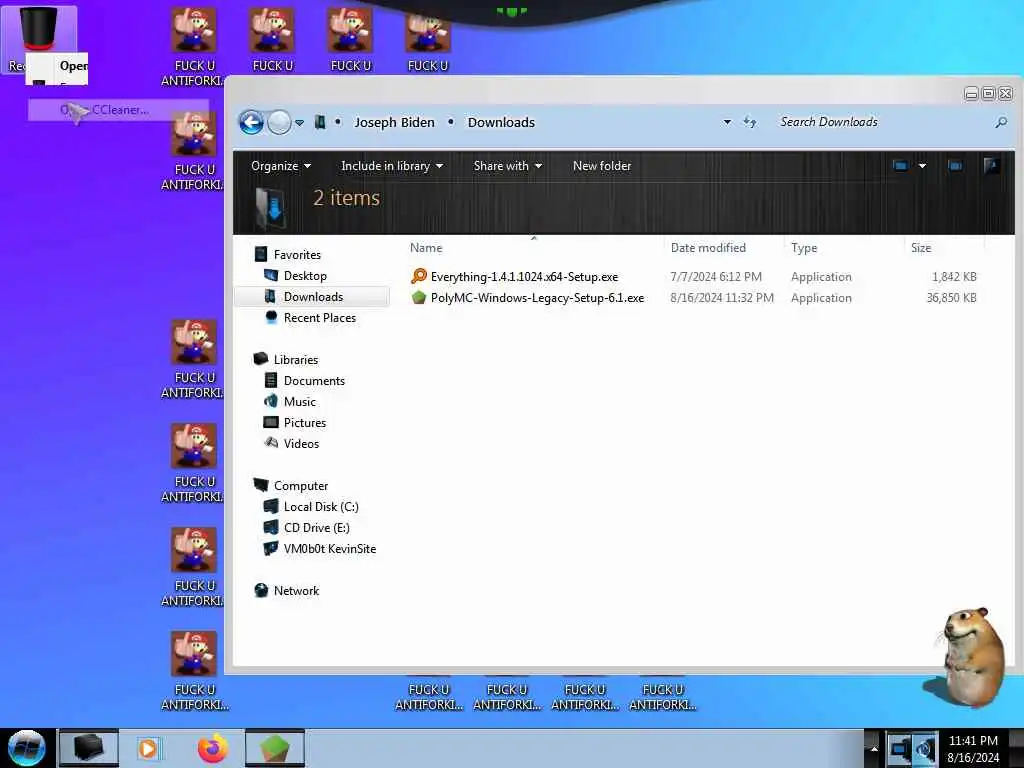
Task: Select Recent Places in the navigation pane
Action: click(x=319, y=317)
